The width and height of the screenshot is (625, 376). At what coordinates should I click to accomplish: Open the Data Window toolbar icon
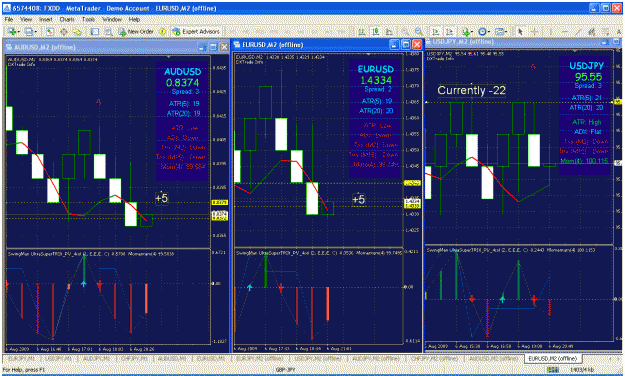[63, 31]
